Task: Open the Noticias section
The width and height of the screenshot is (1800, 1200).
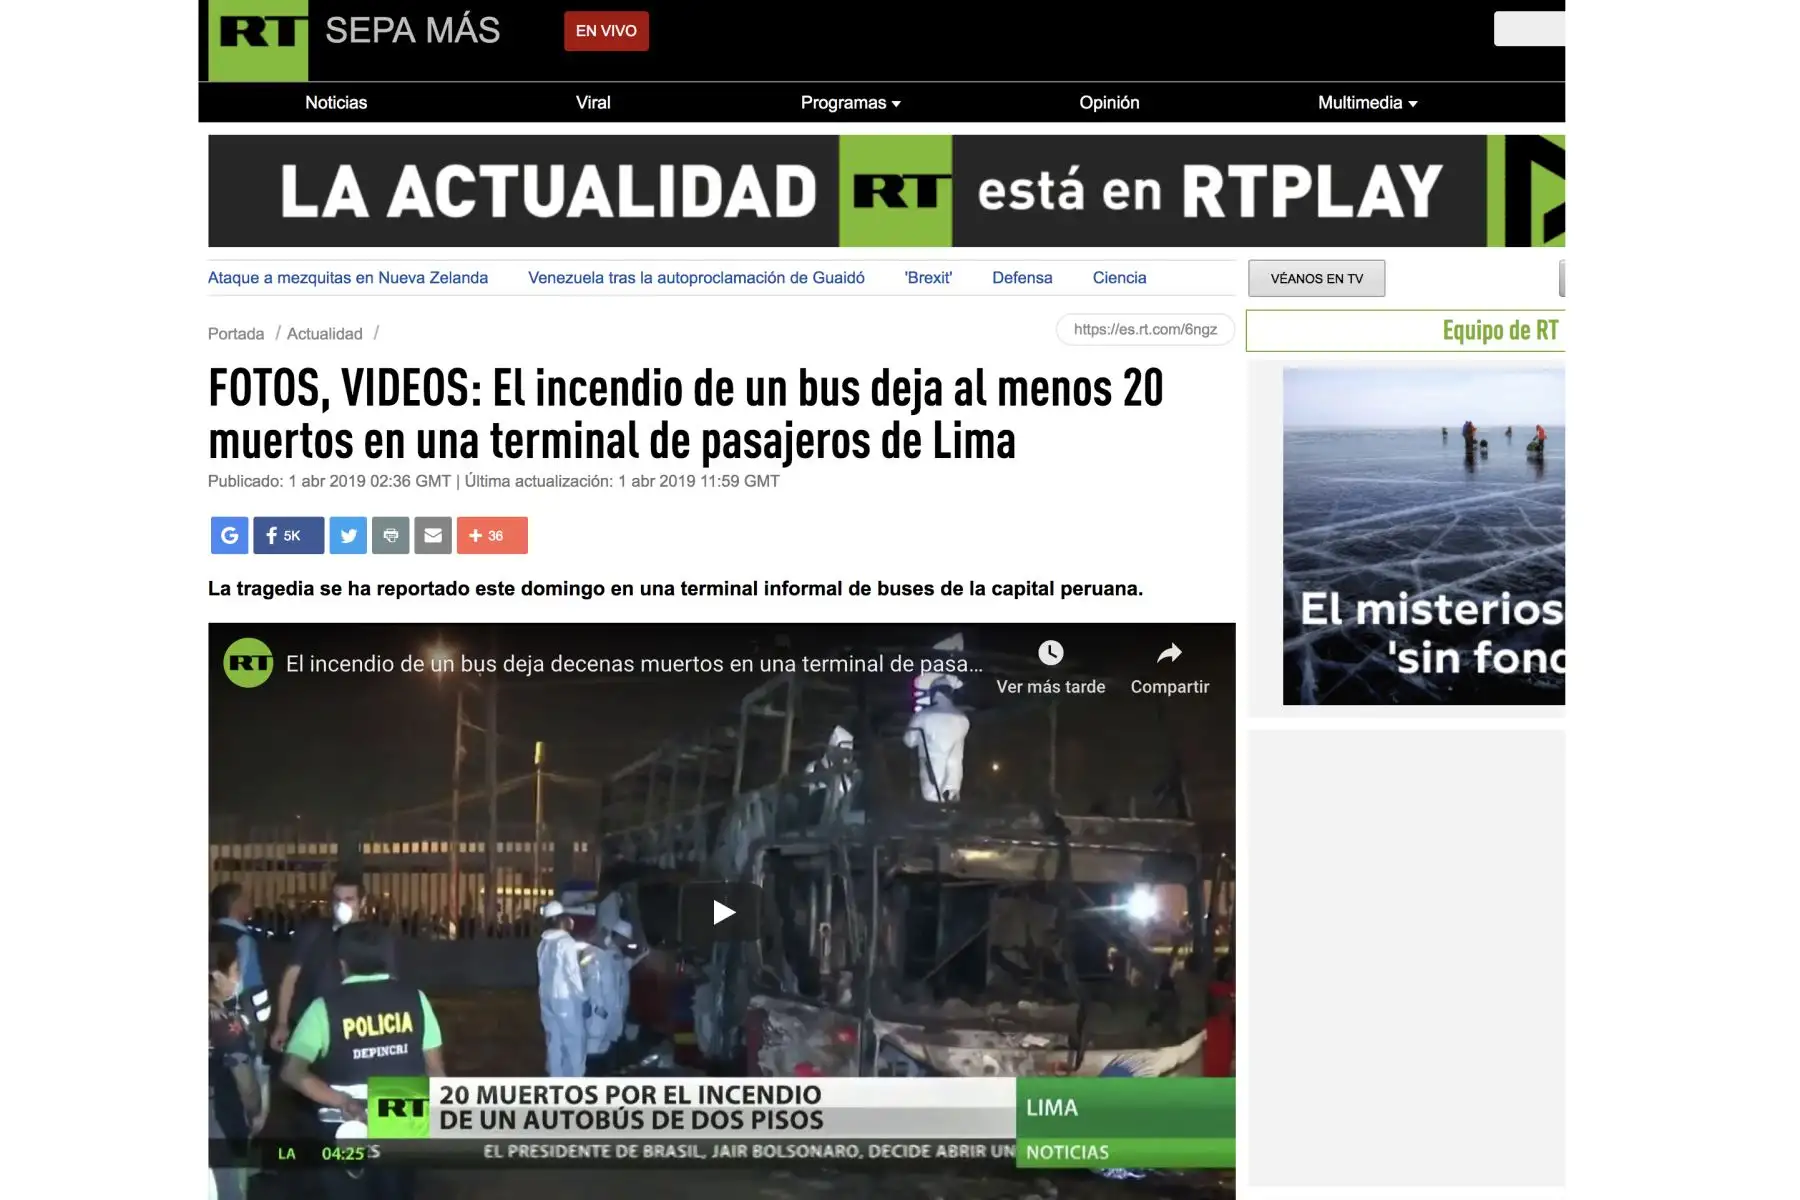Action: (x=336, y=102)
